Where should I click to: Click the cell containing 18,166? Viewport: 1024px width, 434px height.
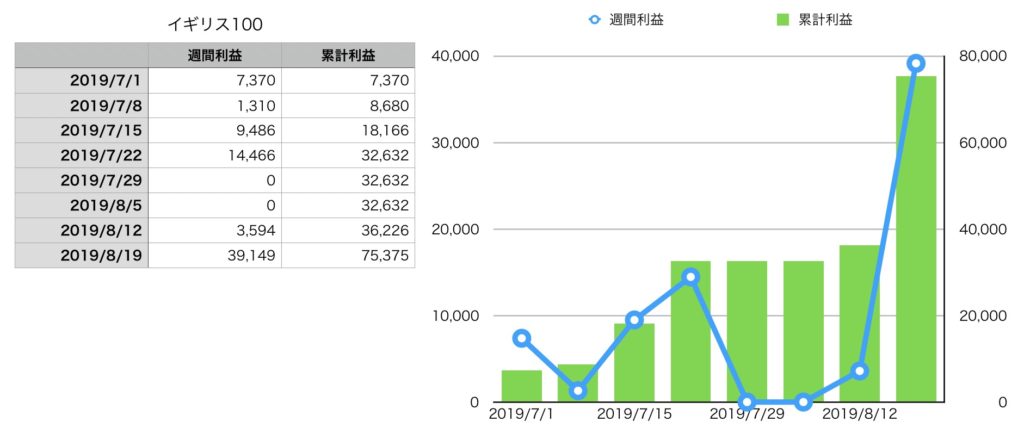click(x=348, y=130)
